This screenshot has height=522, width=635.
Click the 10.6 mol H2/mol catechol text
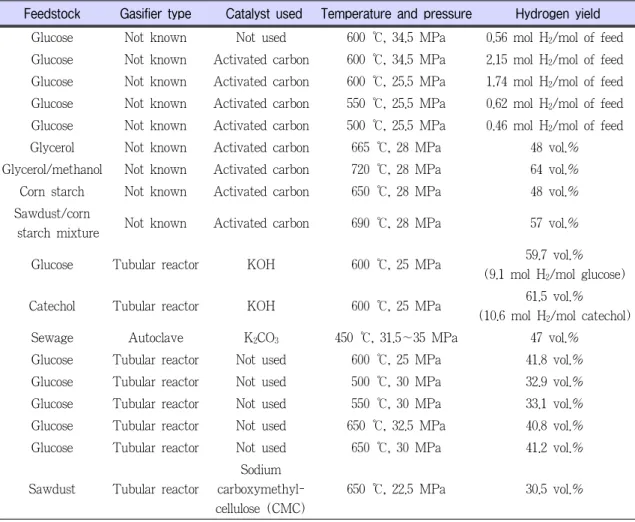[554, 315]
